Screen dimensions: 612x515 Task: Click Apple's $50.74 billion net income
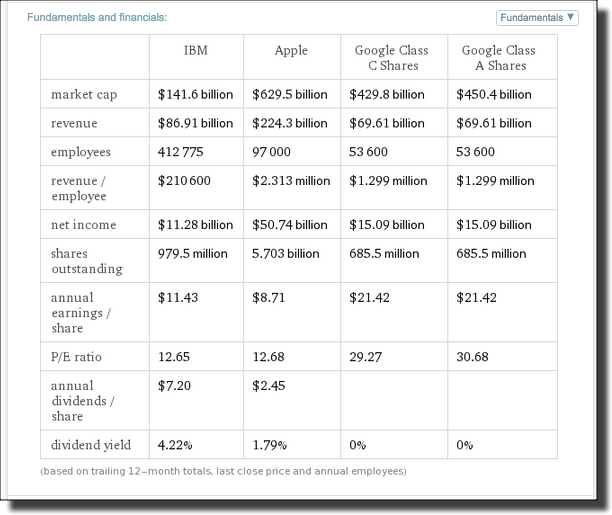click(x=290, y=225)
